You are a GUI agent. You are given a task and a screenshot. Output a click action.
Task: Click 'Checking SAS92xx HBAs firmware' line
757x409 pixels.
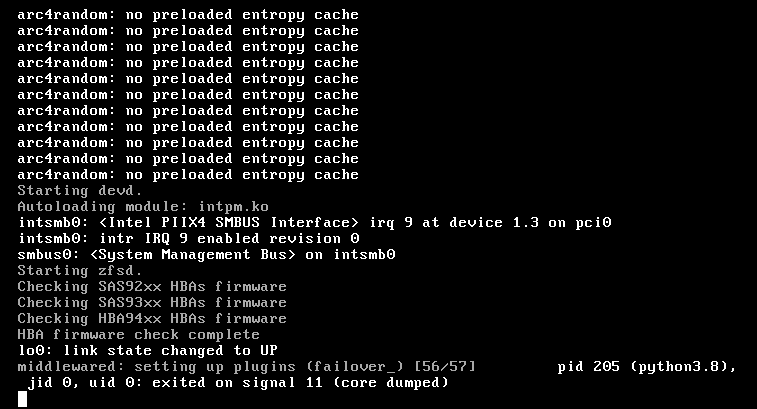(152, 286)
